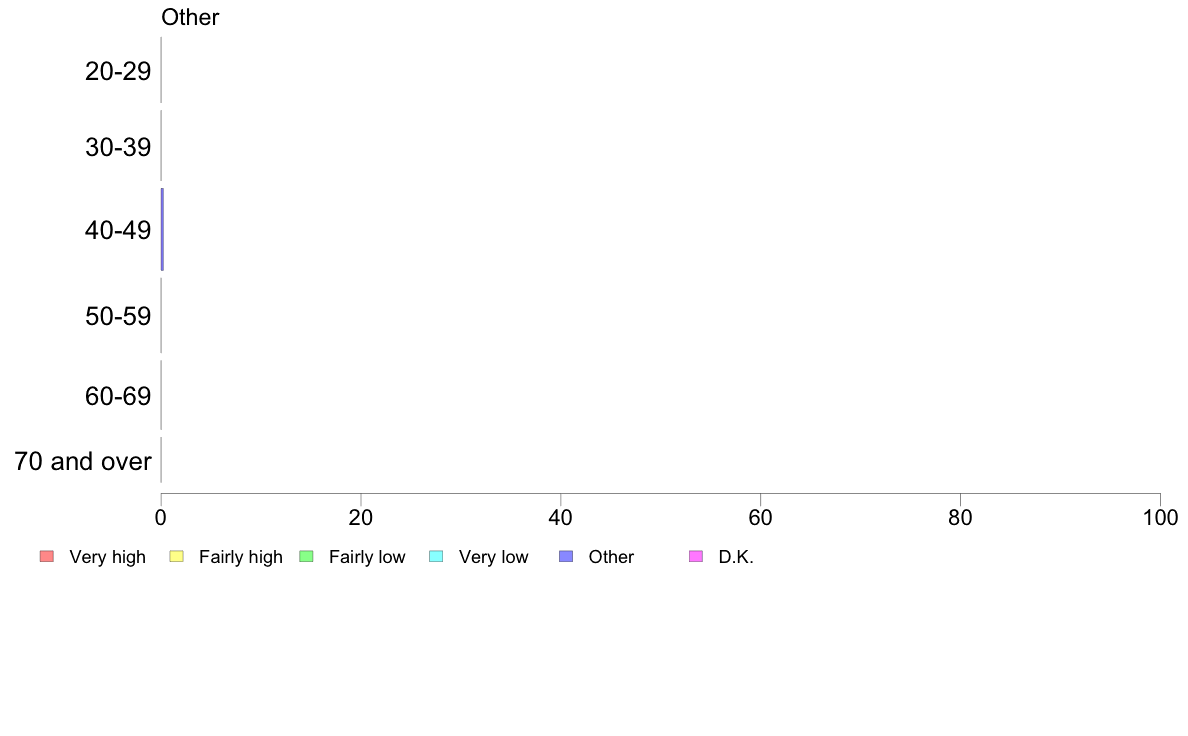Image resolution: width=1188 pixels, height=736 pixels.
Task: Select the D.K. legend label
Action: [x=736, y=557]
